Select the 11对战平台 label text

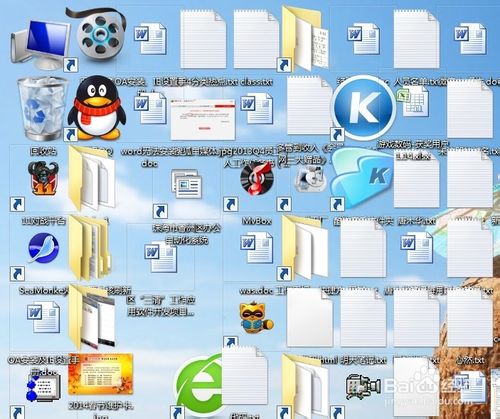tap(43, 221)
